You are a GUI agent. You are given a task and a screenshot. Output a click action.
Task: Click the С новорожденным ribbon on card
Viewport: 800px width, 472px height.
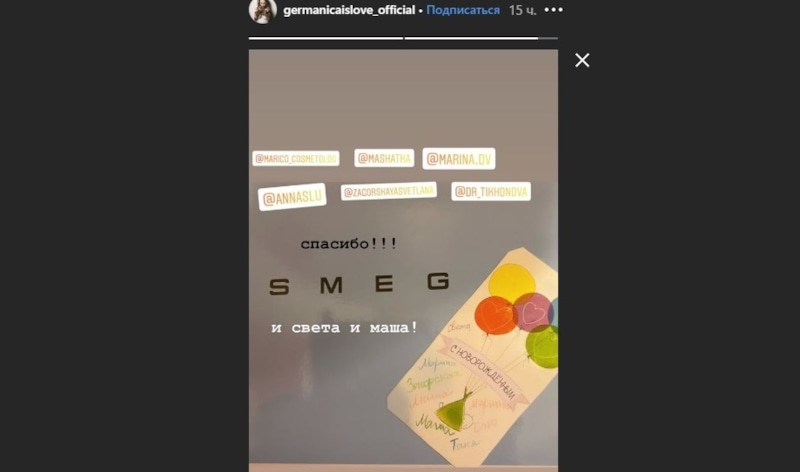pos(482,371)
